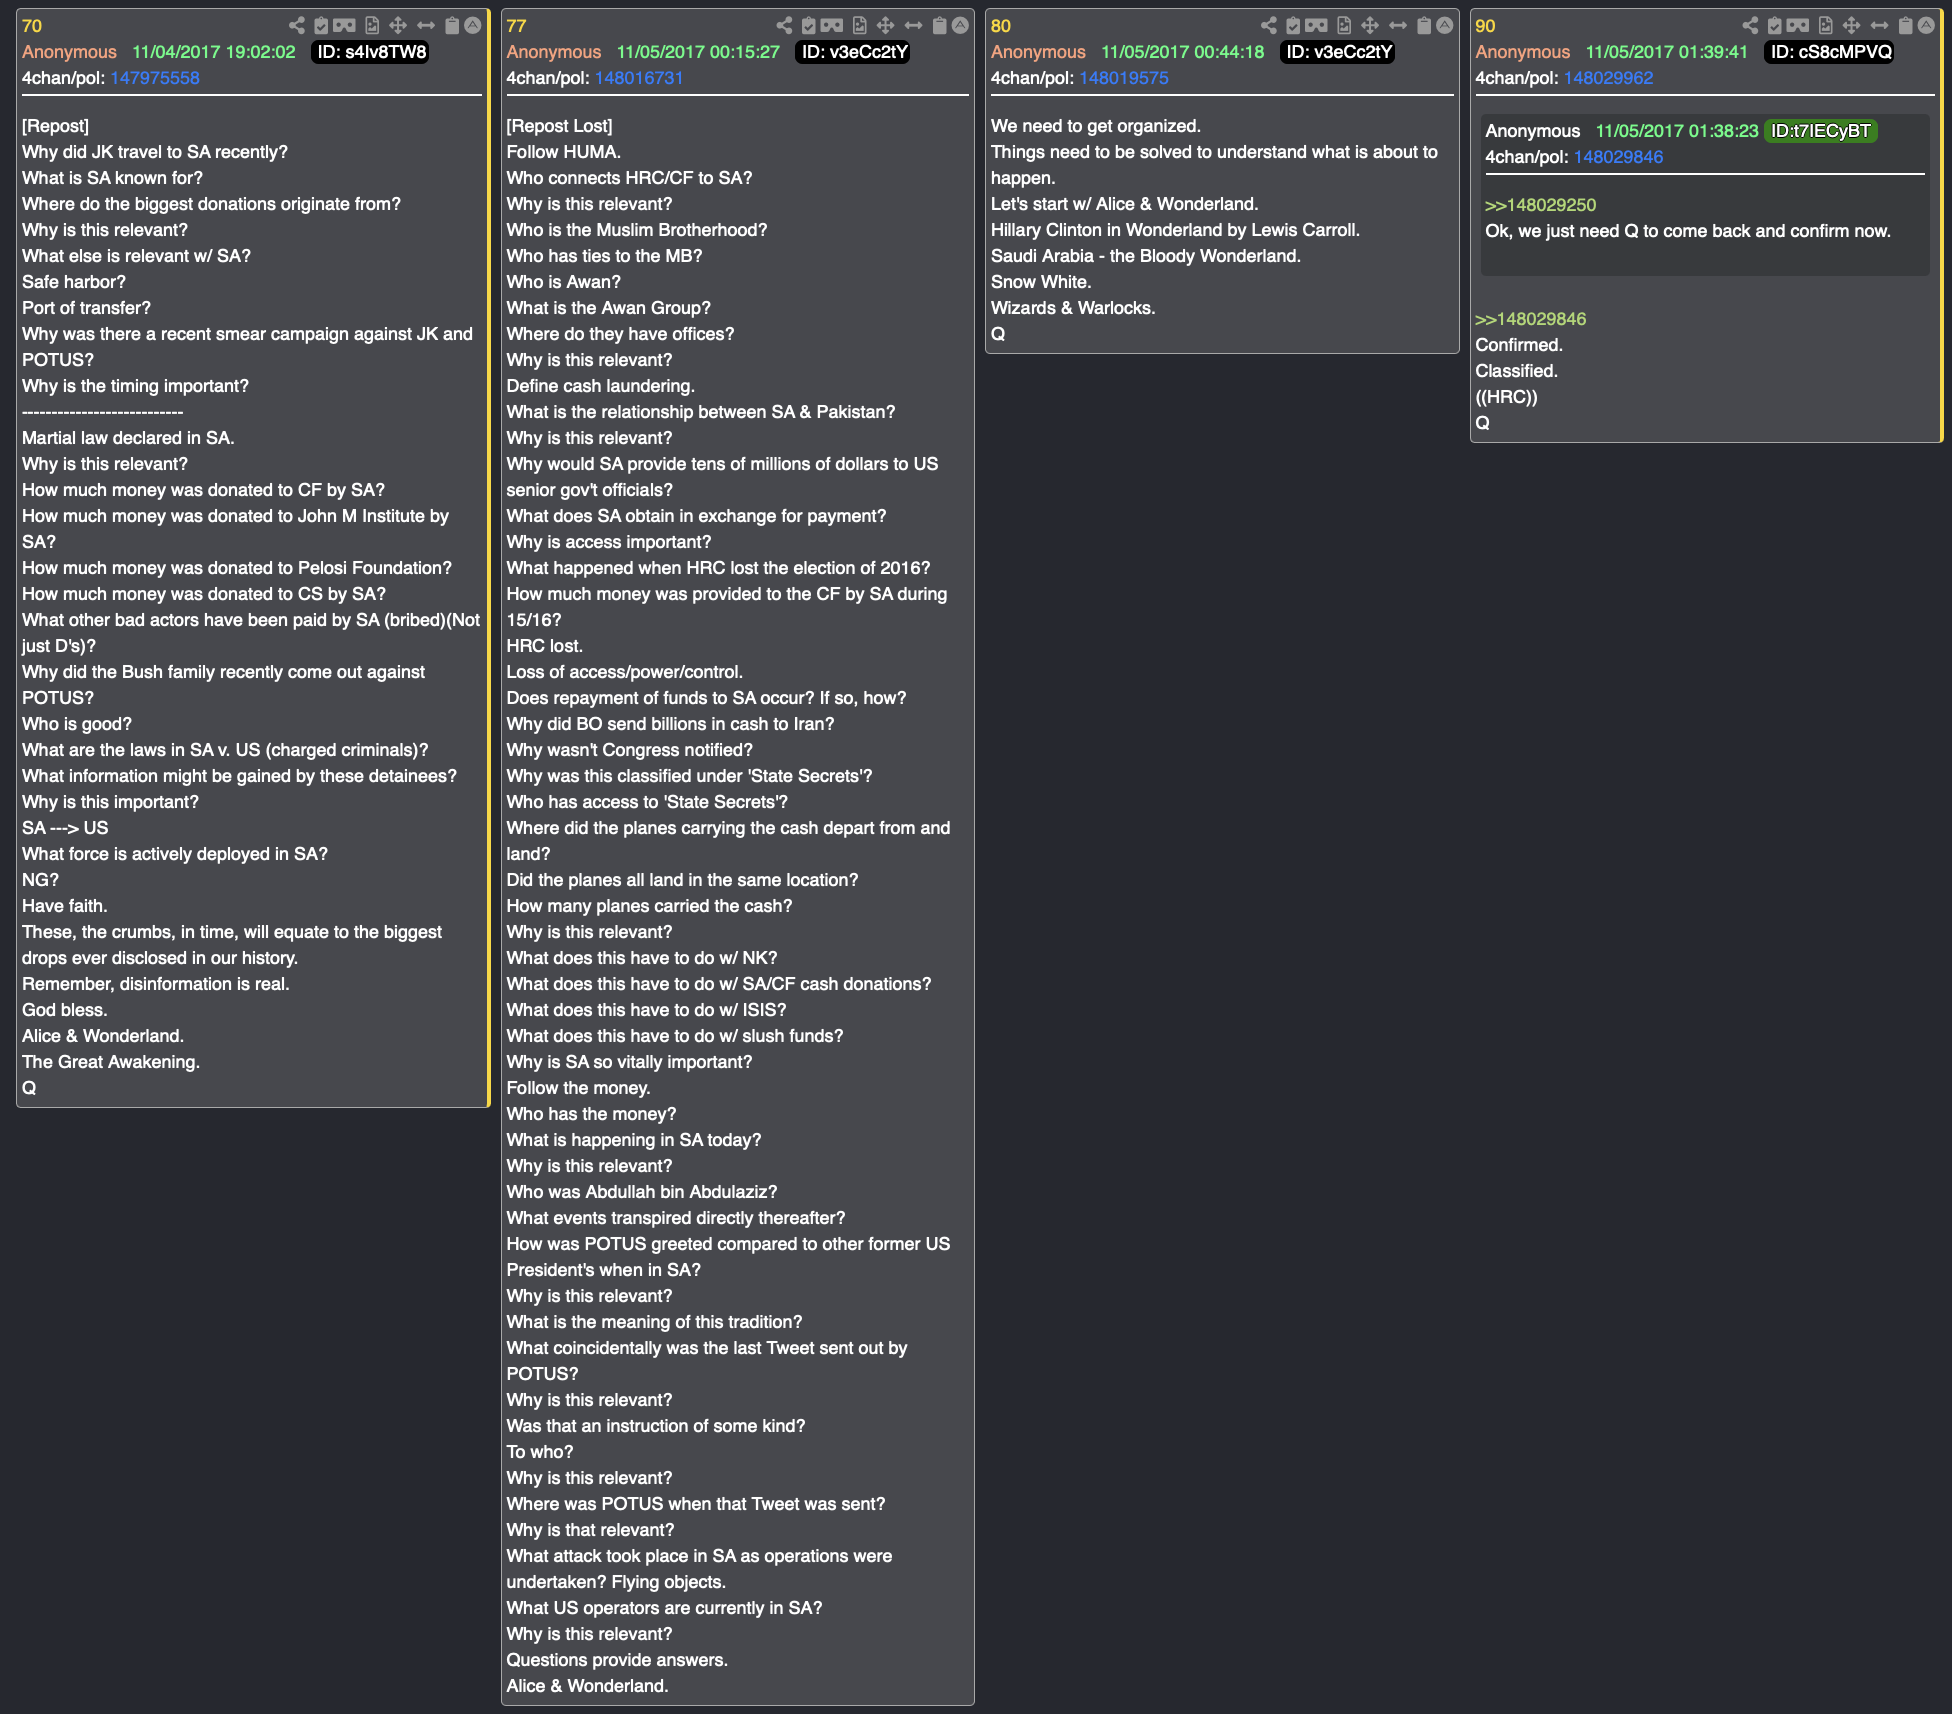
Task: Click the image file icon on post 77
Action: [x=859, y=25]
